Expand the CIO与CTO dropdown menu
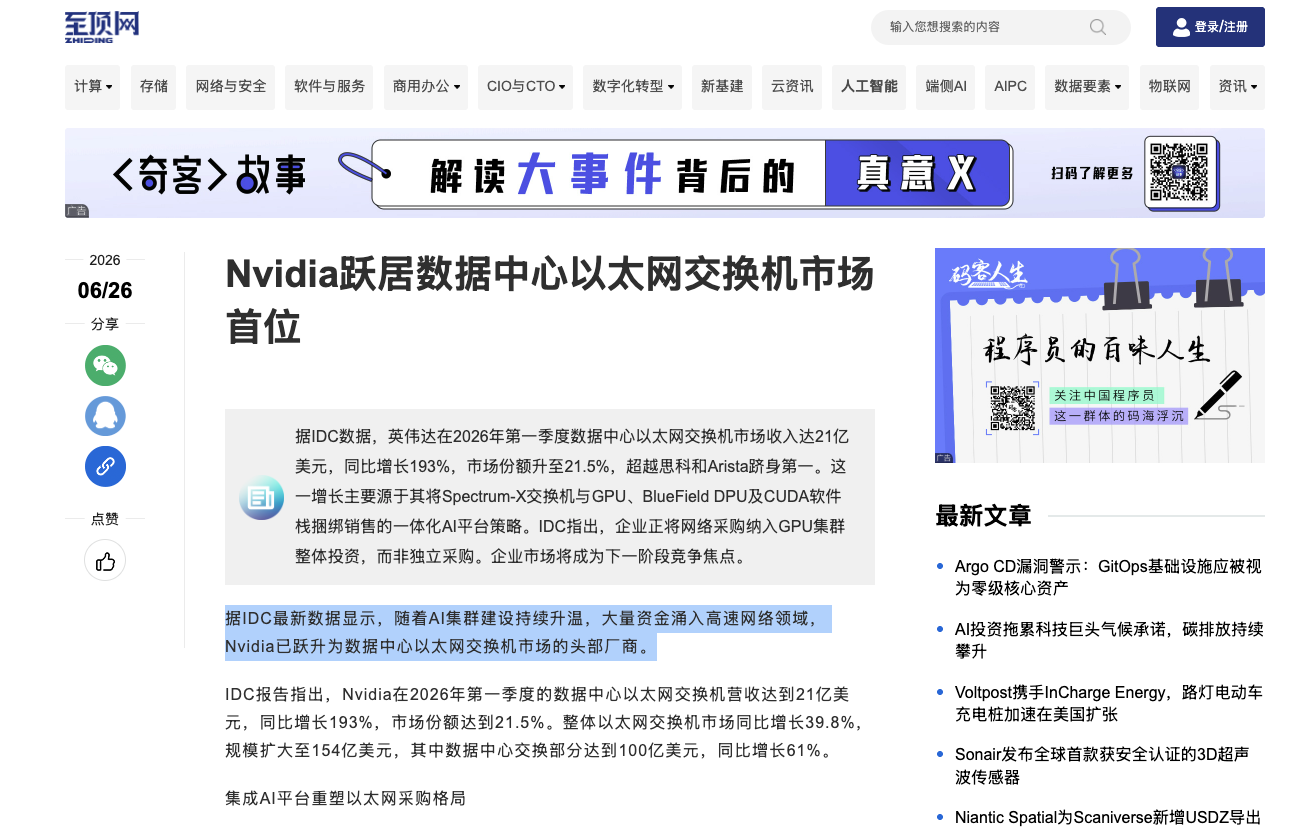The image size is (1289, 828). point(526,87)
